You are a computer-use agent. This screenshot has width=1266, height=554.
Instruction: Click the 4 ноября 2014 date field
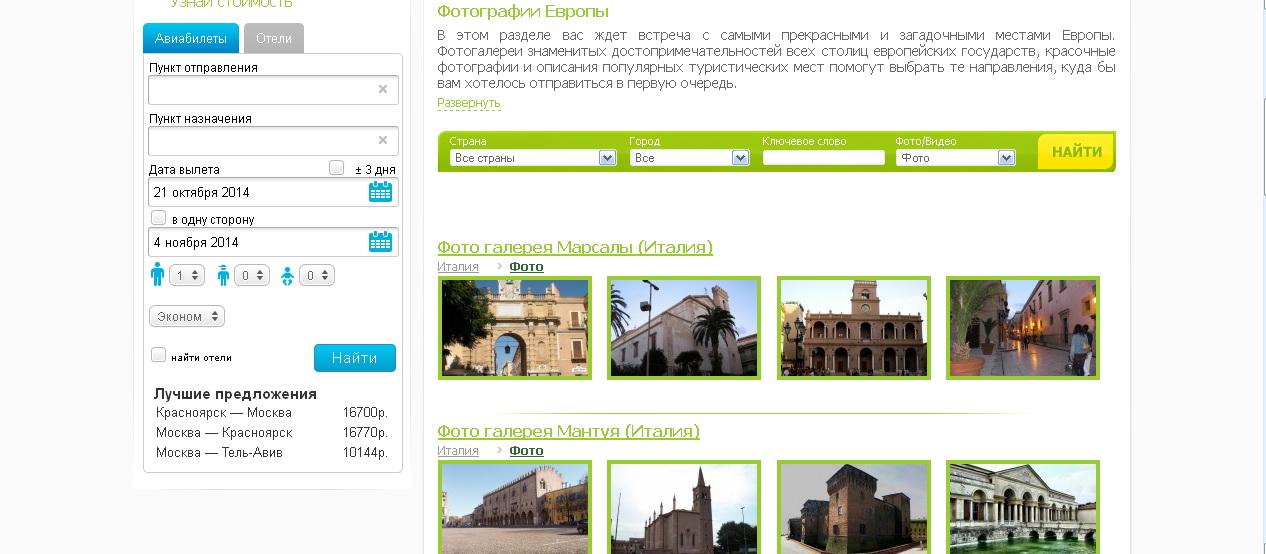tap(273, 242)
